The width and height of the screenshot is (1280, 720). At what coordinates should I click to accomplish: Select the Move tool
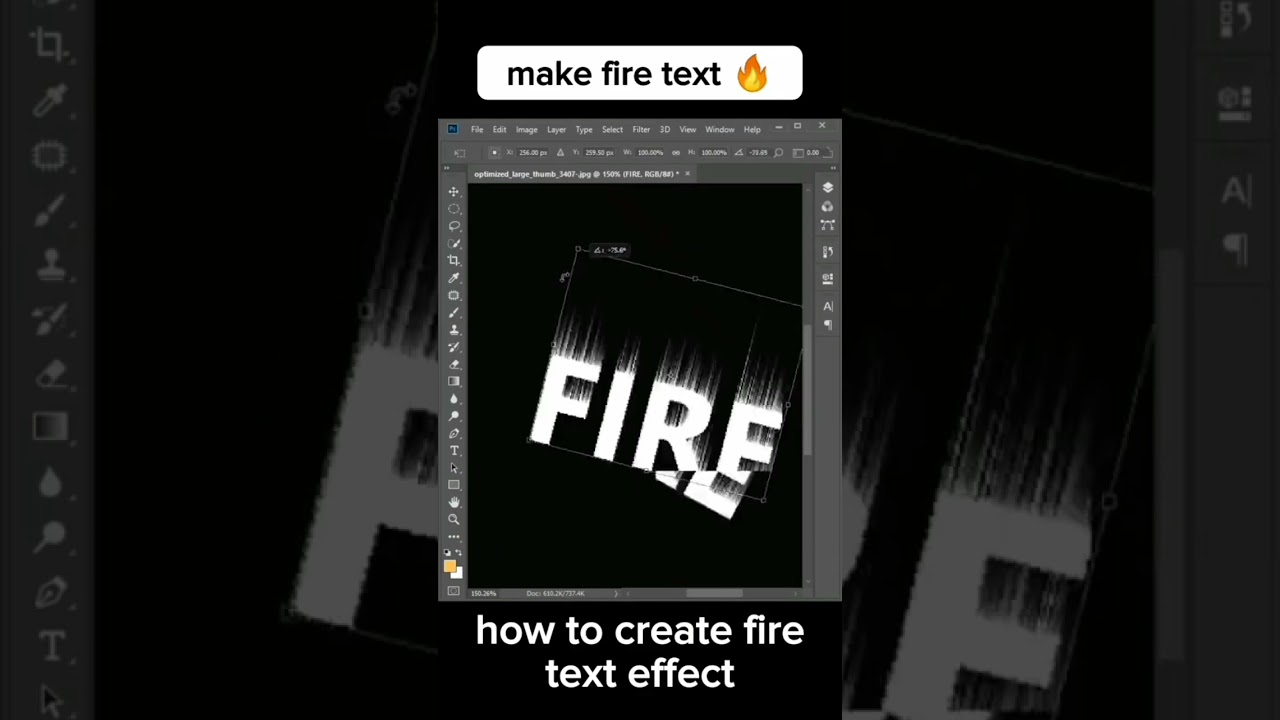click(x=453, y=191)
